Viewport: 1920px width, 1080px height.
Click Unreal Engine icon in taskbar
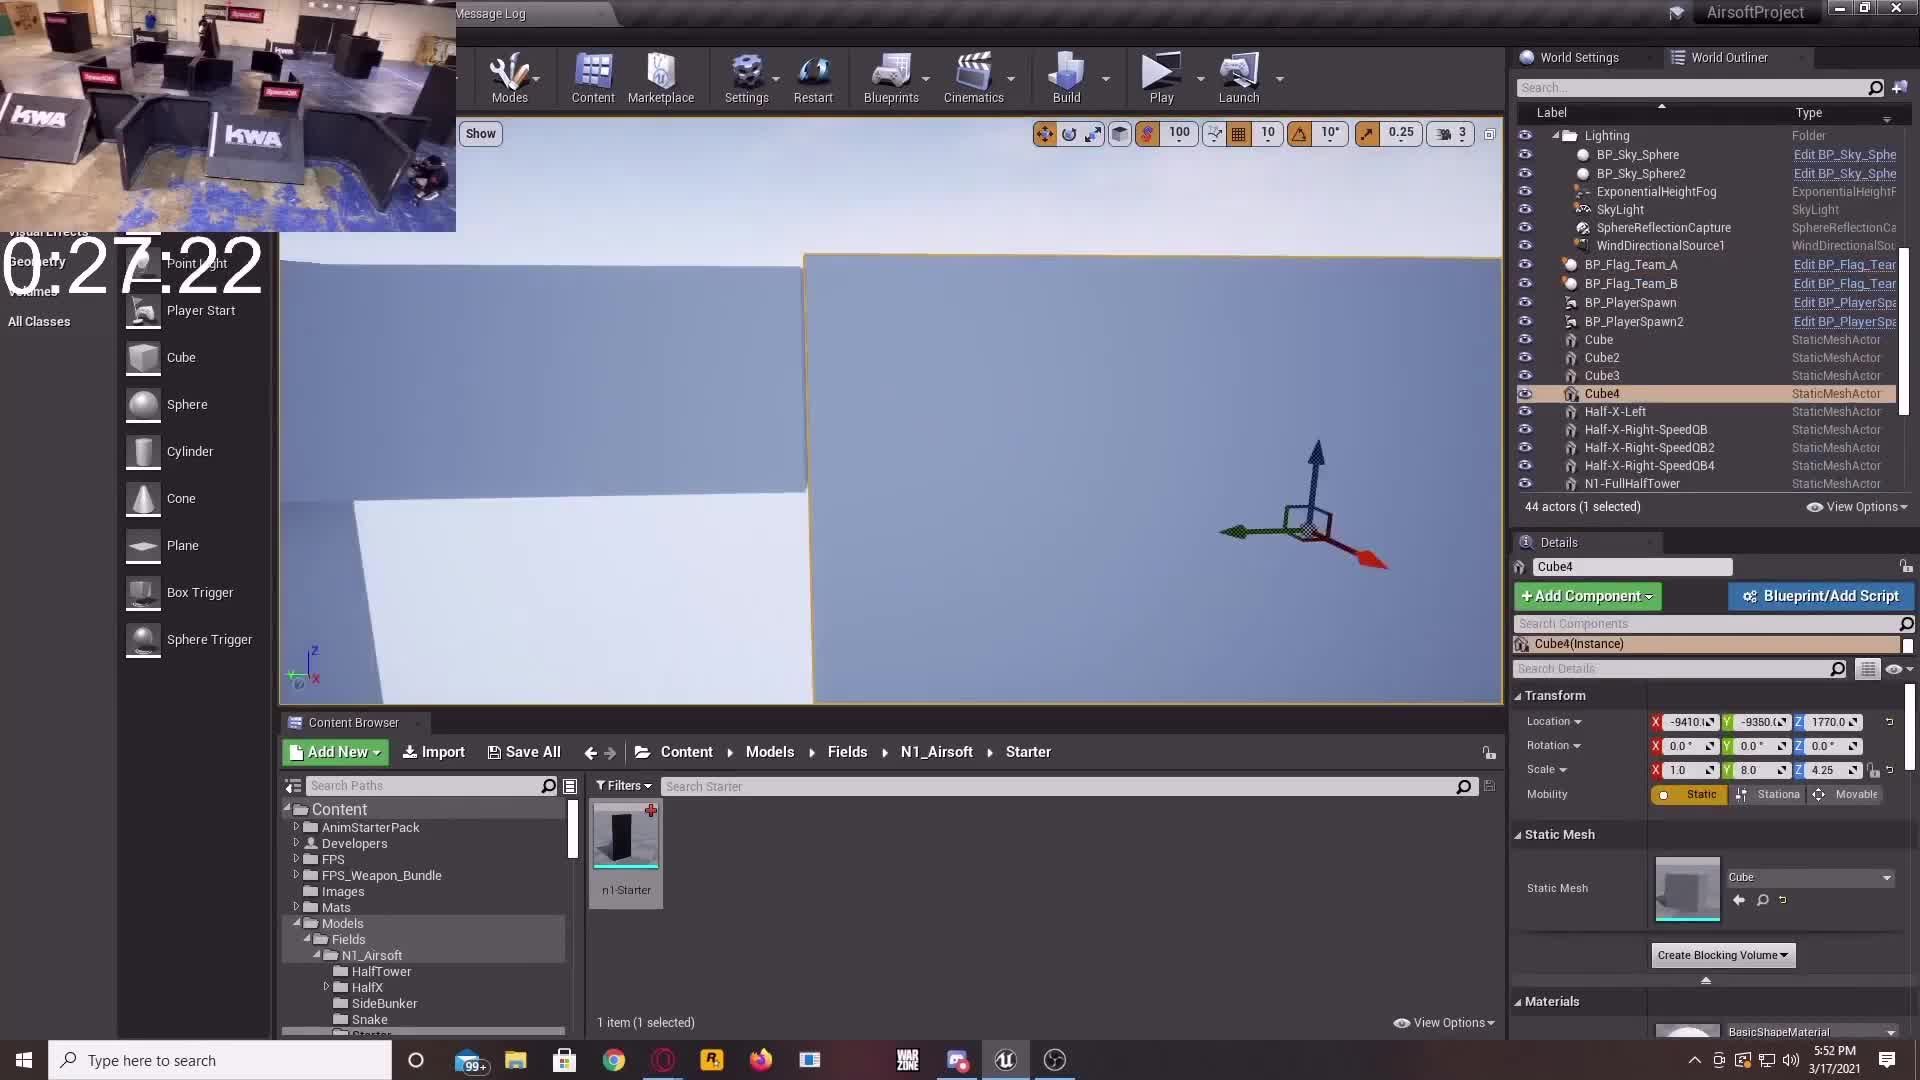pyautogui.click(x=1005, y=1060)
